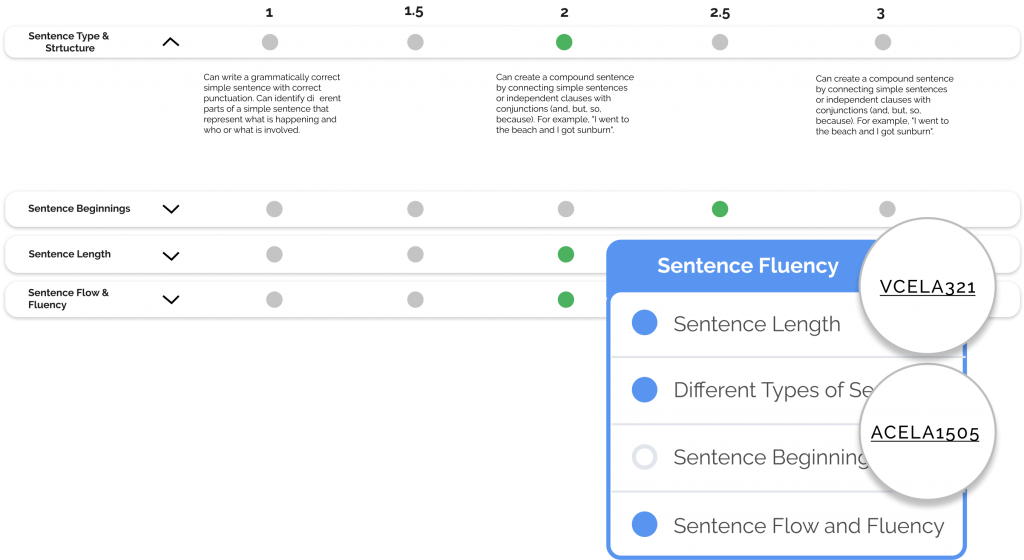
Task: Toggle blue circle beside Different Types of Sentences
Action: coord(645,389)
